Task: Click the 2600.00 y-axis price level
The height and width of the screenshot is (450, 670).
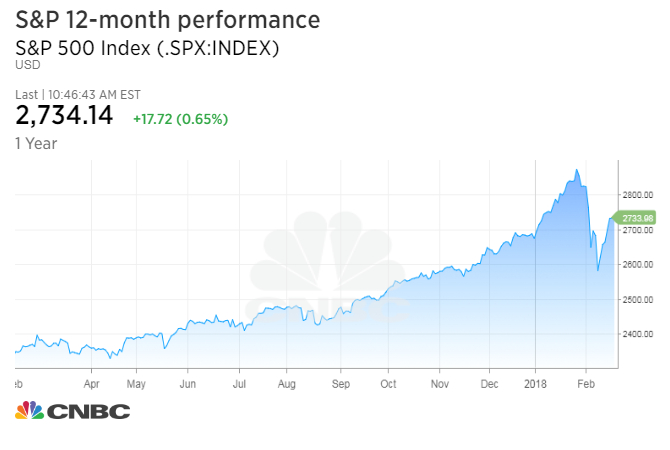Action: pyautogui.click(x=636, y=264)
